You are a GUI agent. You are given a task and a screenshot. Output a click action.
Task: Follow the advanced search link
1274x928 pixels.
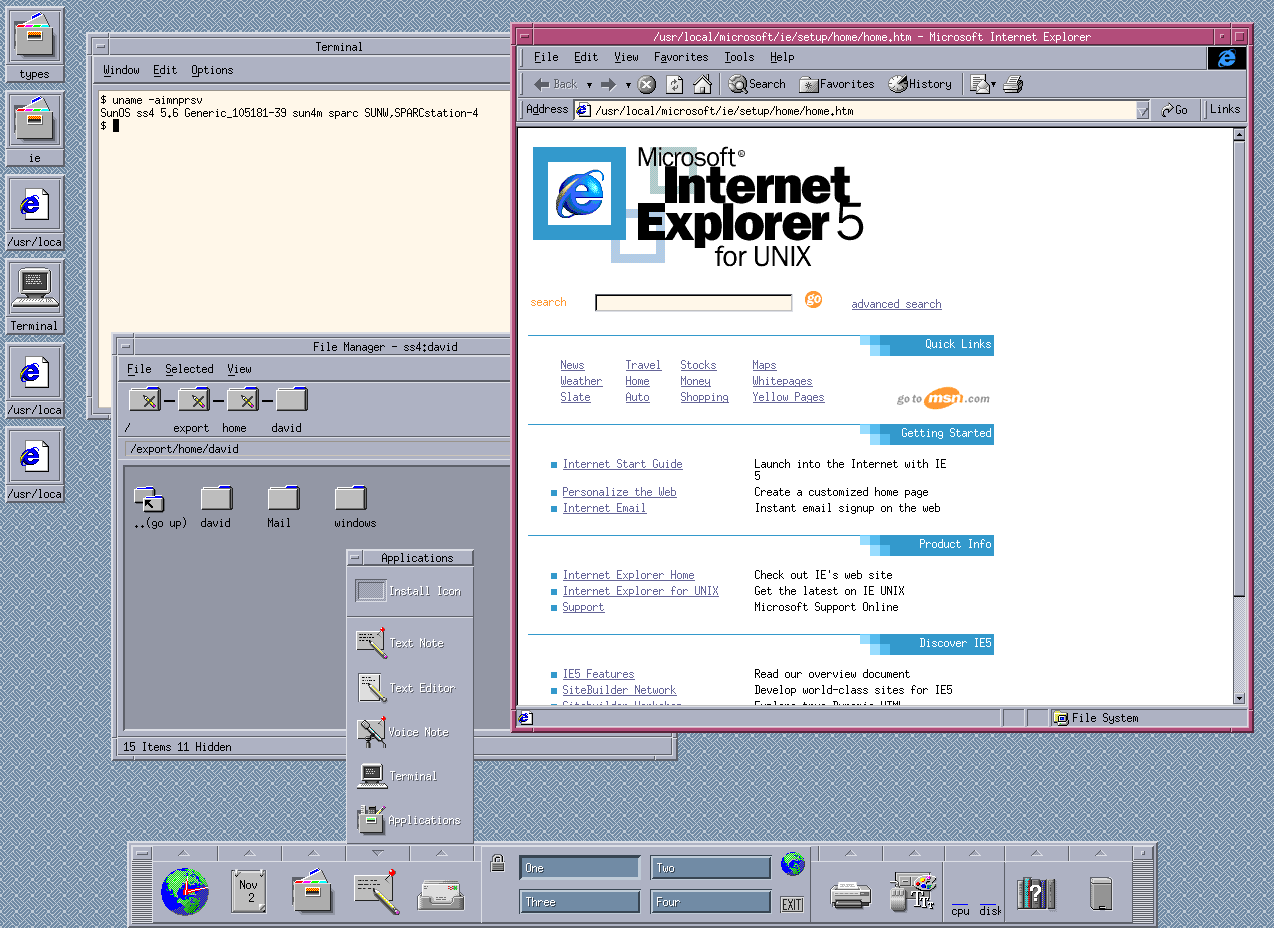tap(896, 304)
